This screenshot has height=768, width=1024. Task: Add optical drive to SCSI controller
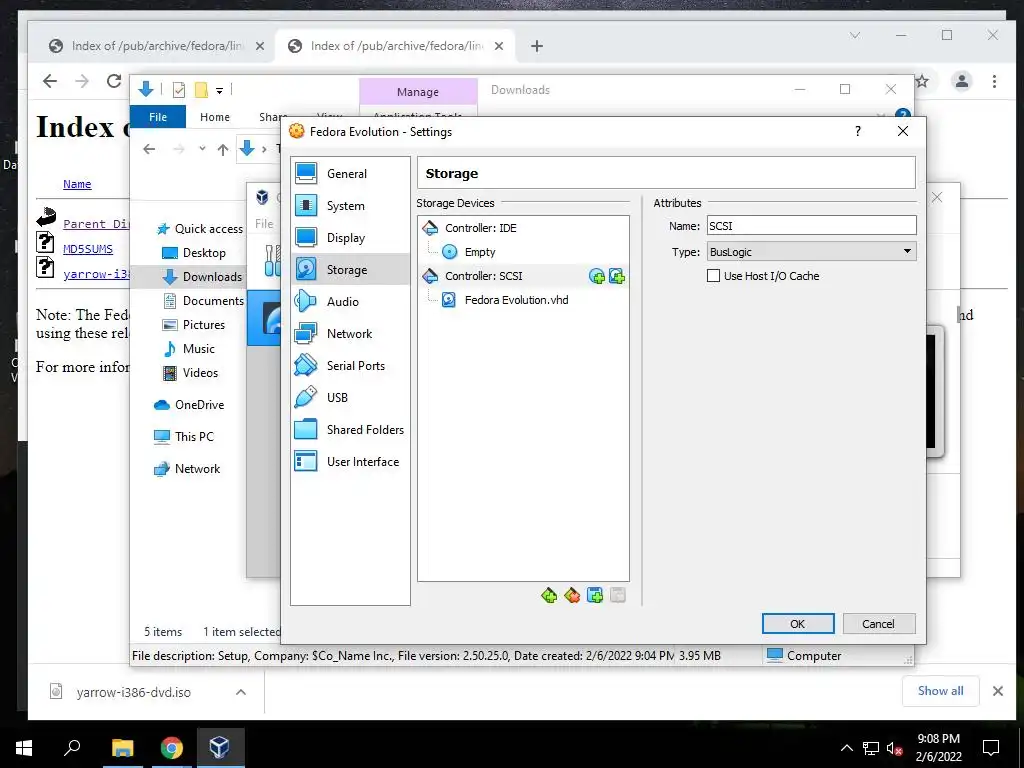596,276
